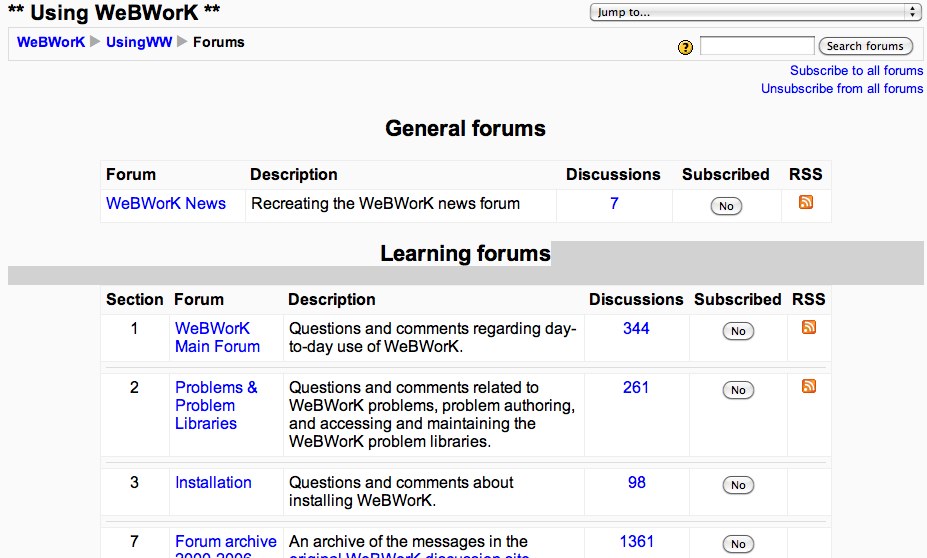View the 261 Problem Libraries discussions
Viewport: 927px width, 558px height.
click(x=636, y=387)
